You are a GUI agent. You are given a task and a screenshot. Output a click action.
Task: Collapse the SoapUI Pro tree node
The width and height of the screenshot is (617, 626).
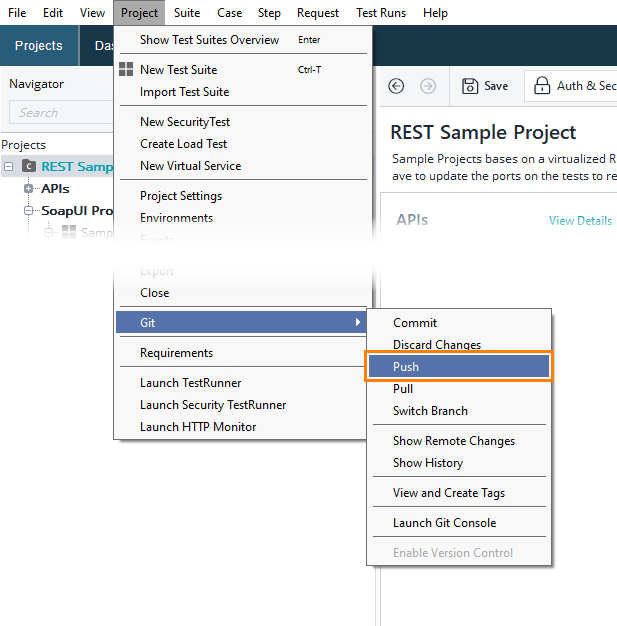point(28,210)
